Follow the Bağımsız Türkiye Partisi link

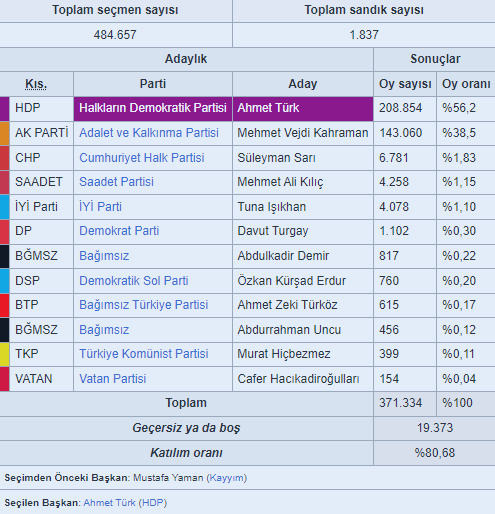pyautogui.click(x=143, y=305)
